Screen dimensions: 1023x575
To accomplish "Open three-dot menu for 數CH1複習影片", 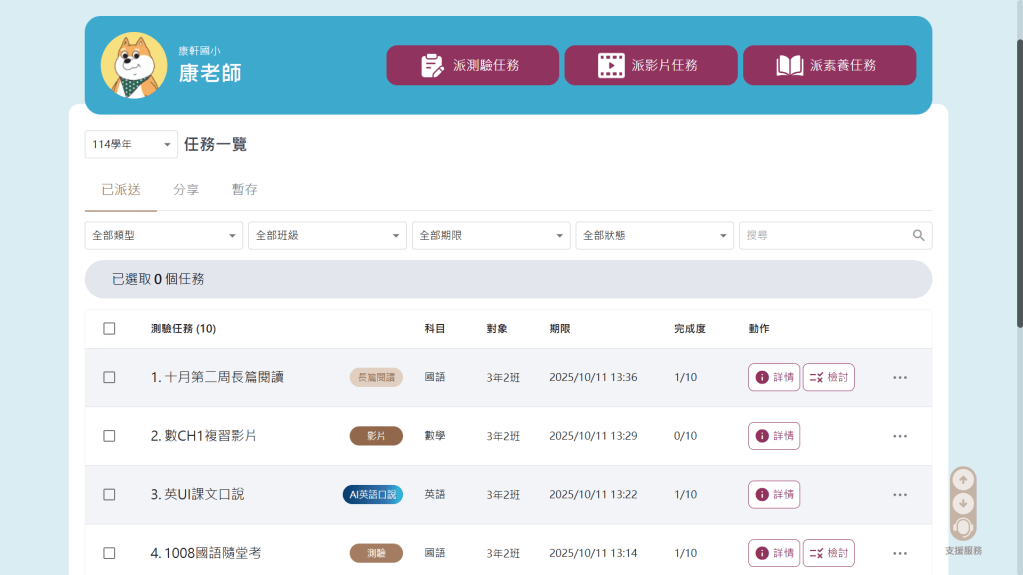I will [900, 436].
